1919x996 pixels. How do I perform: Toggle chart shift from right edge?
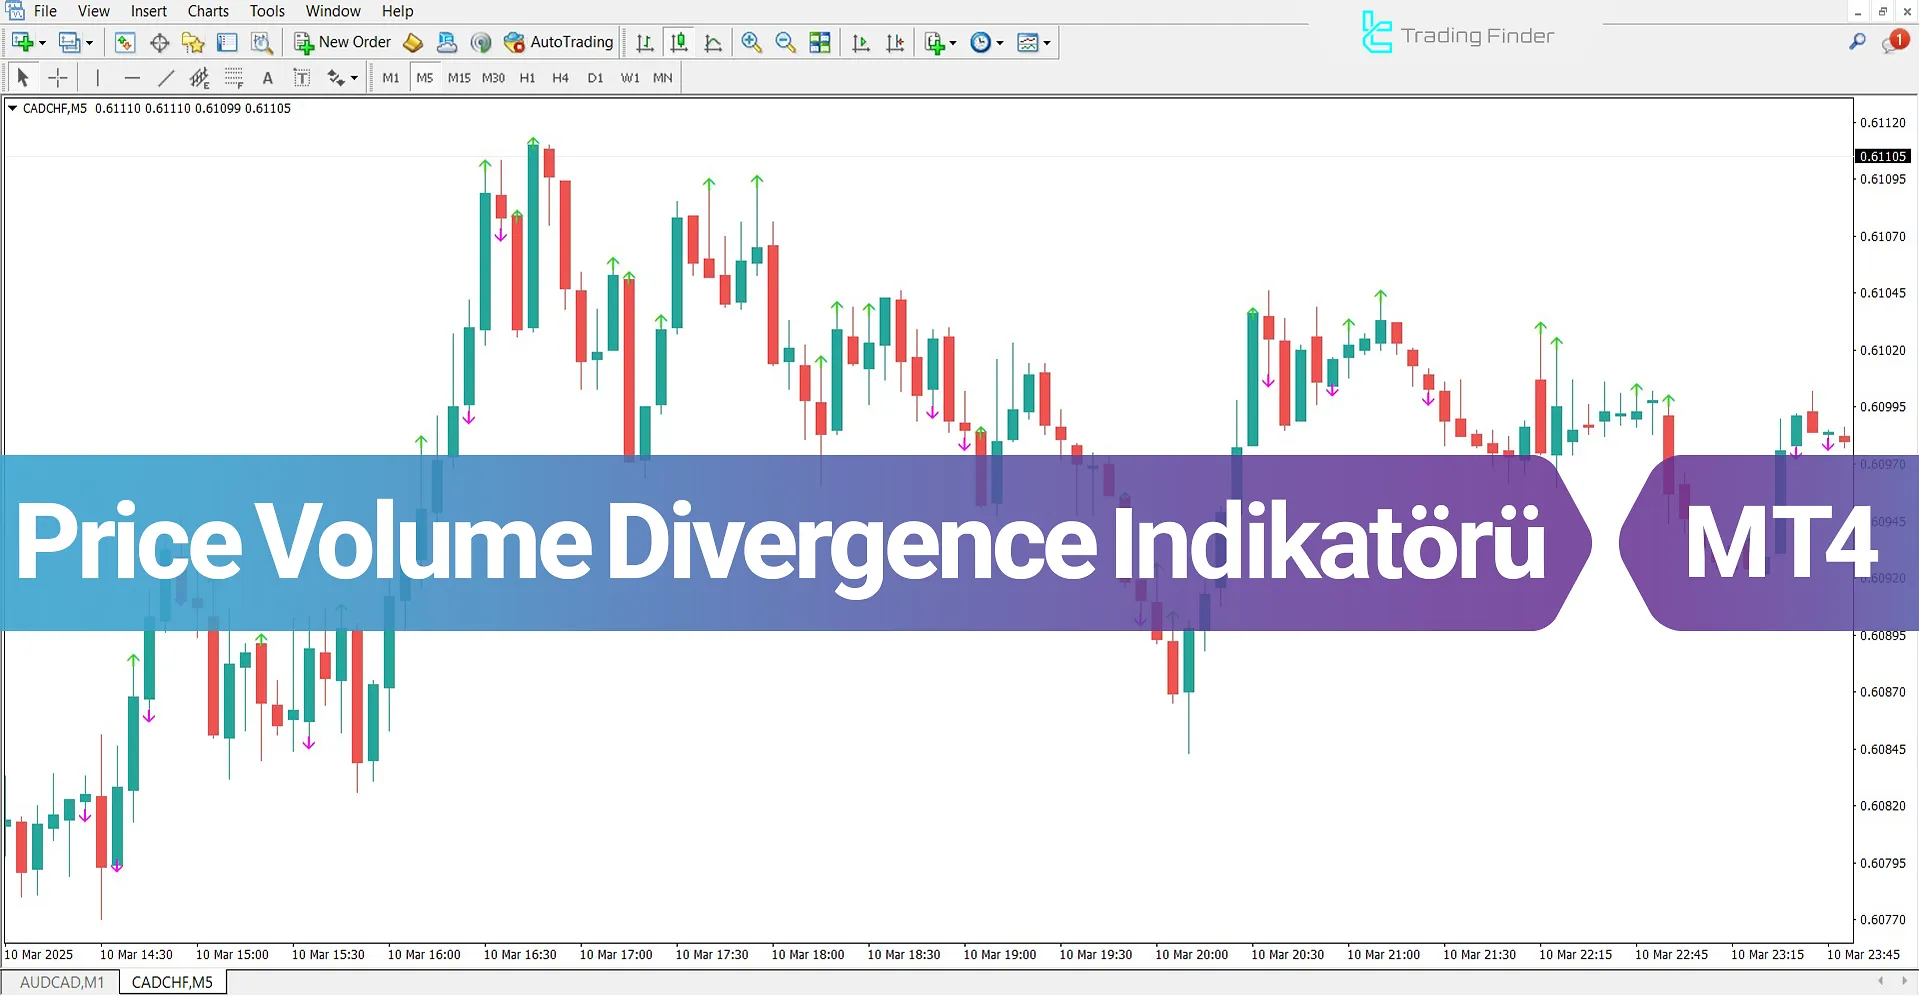click(895, 42)
